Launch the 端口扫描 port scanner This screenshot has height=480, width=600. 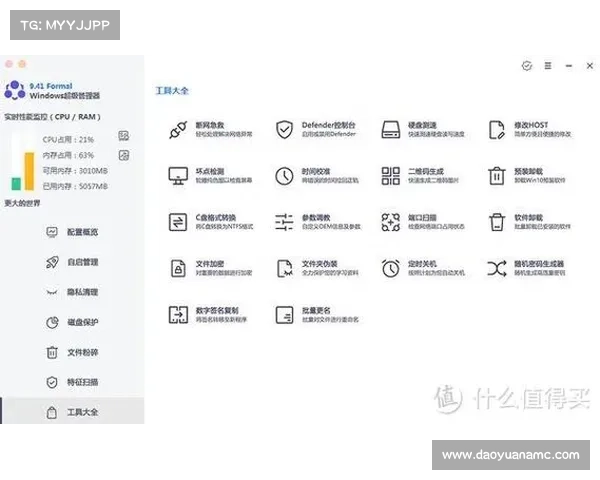click(423, 222)
